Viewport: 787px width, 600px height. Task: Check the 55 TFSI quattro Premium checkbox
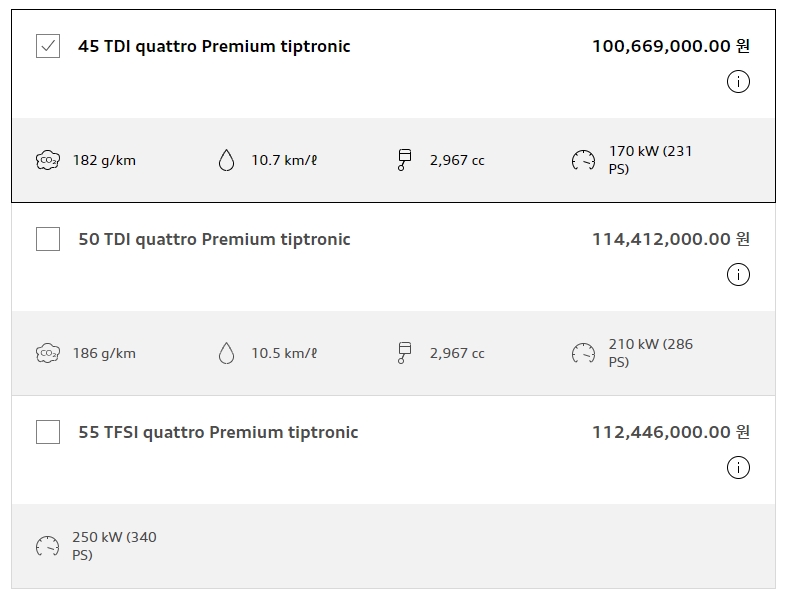pos(48,432)
